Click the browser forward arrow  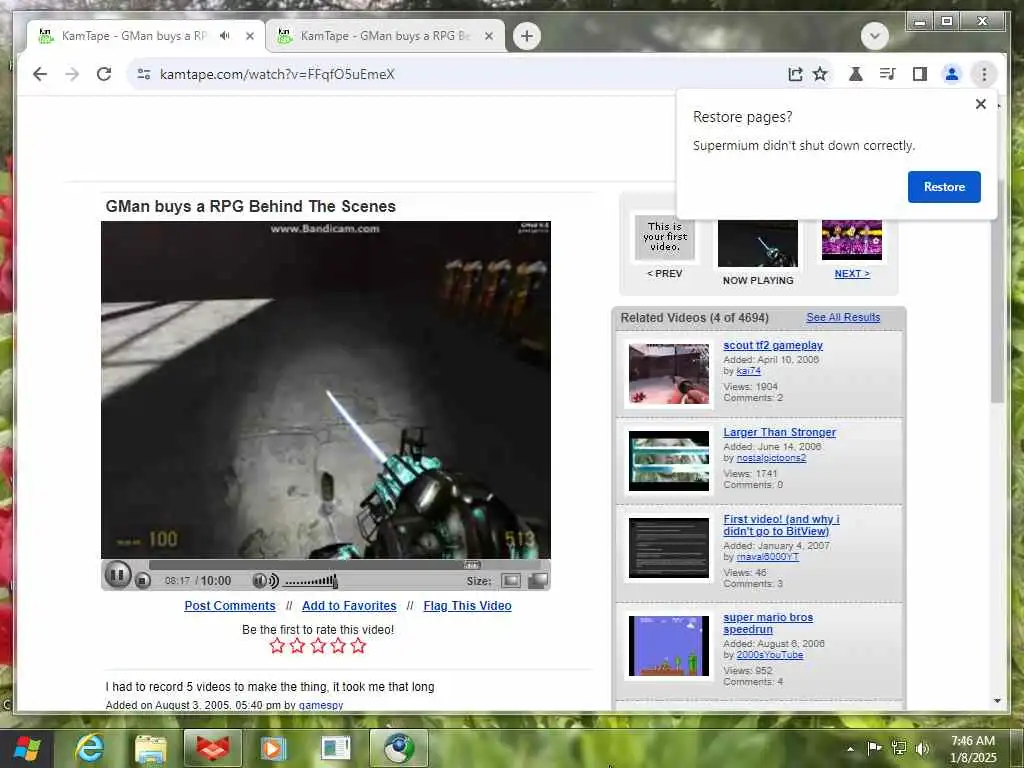[72, 74]
